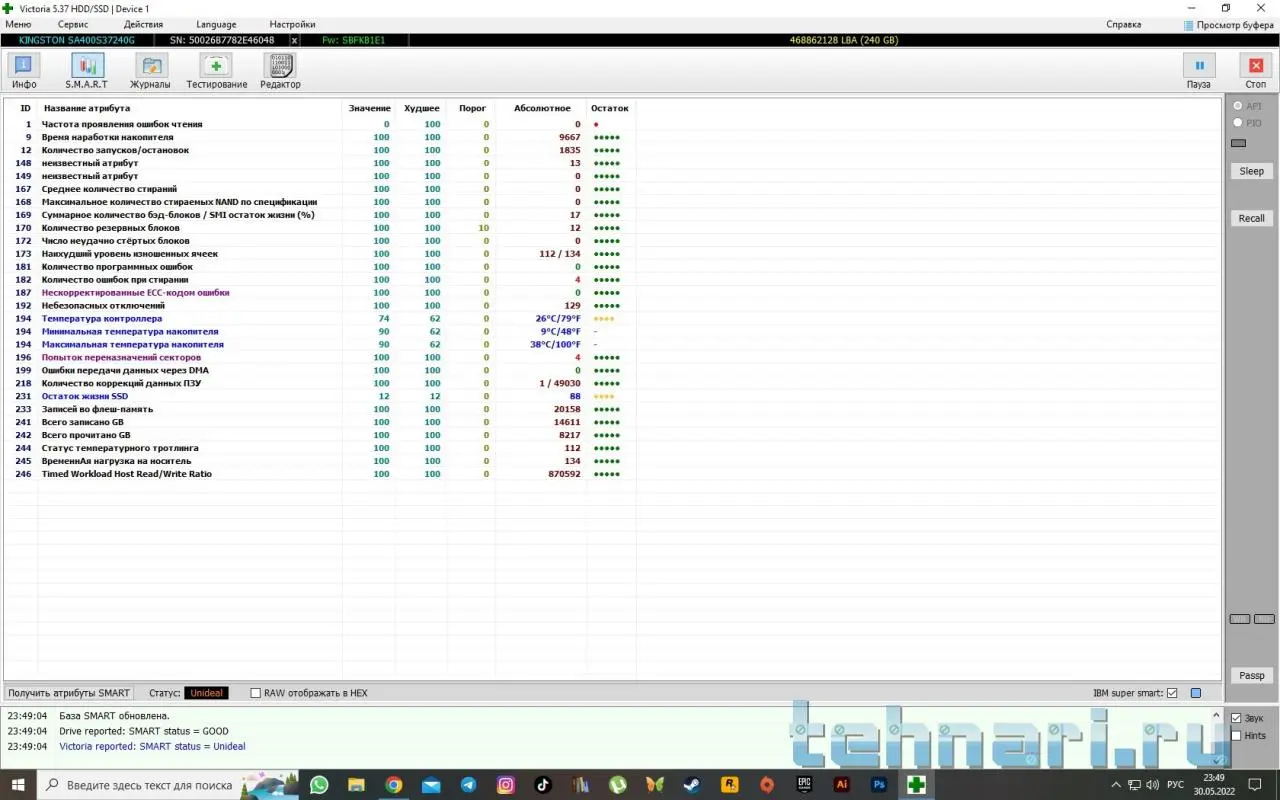Select the Температура контроллера attribute row
Viewport: 1280px width, 800px height.
click(x=321, y=318)
